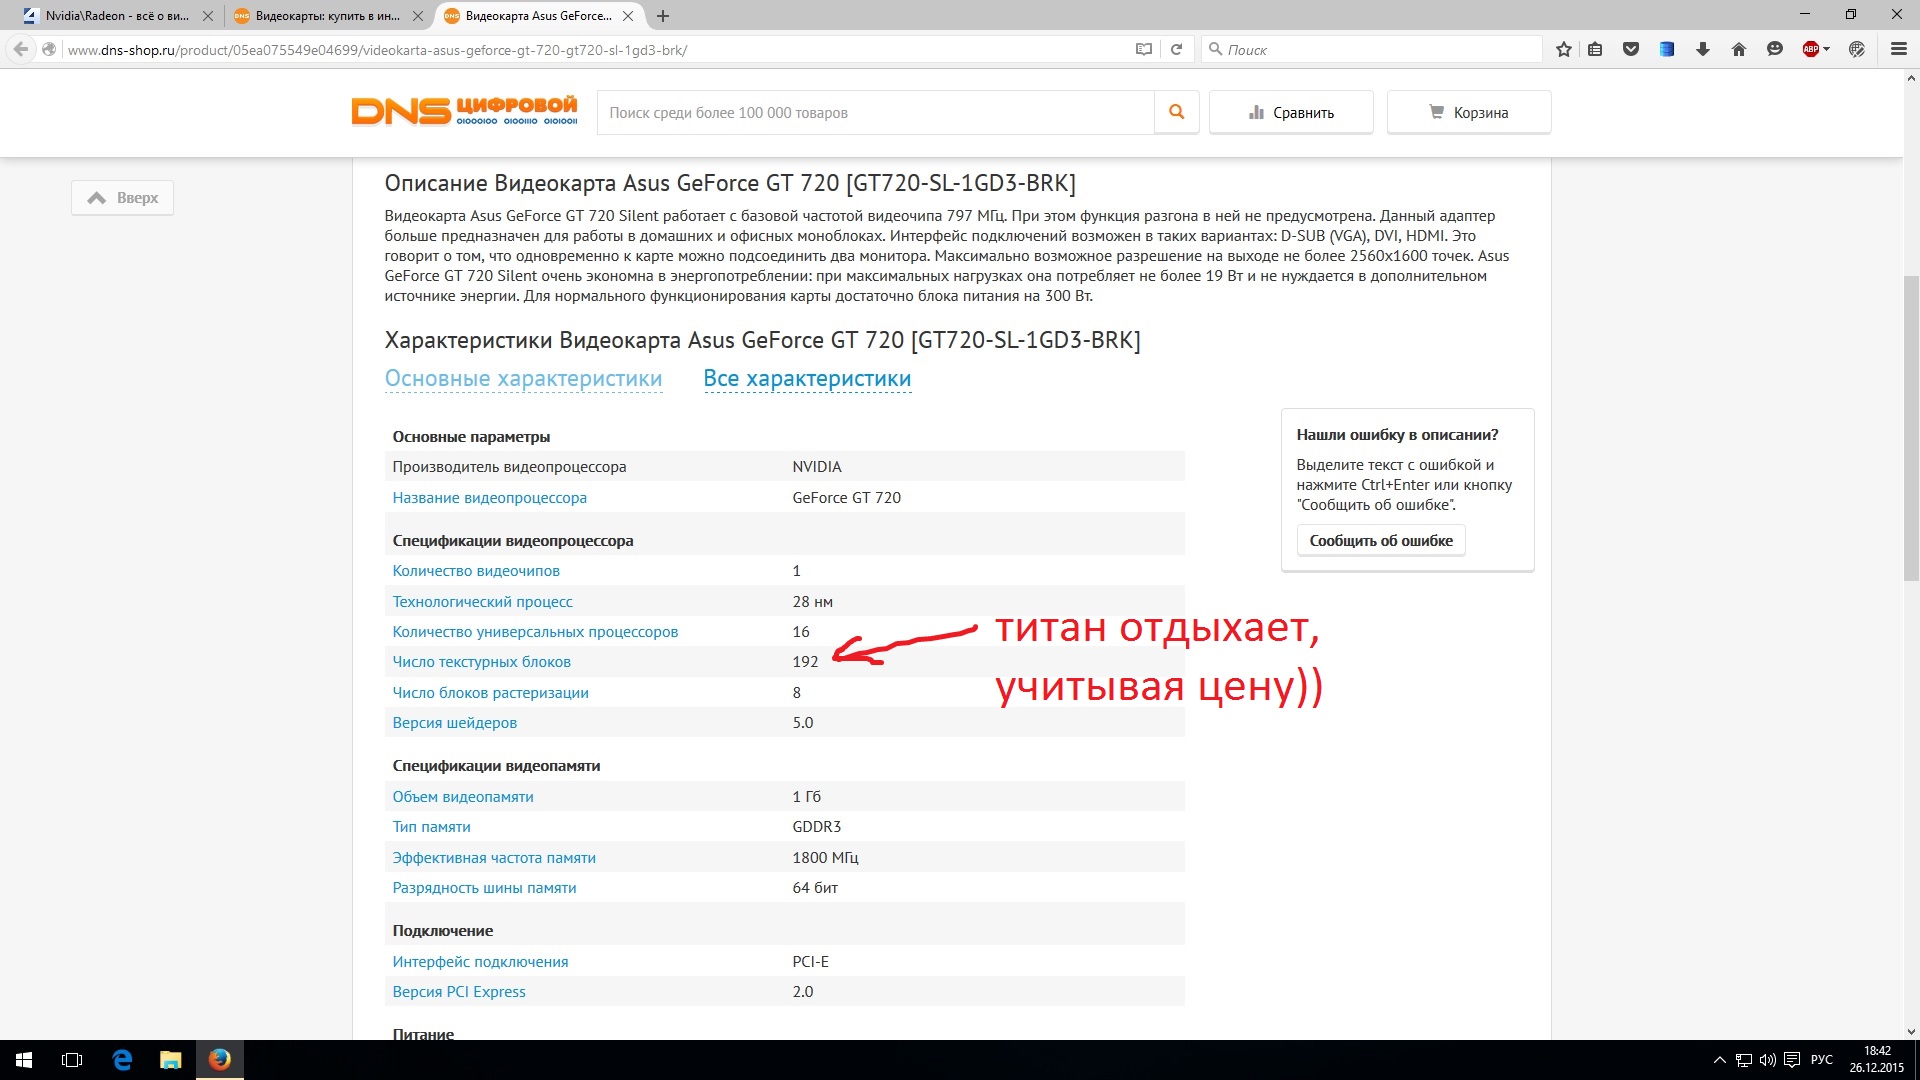
Task: Go to the home page icon
Action: (x=1739, y=49)
